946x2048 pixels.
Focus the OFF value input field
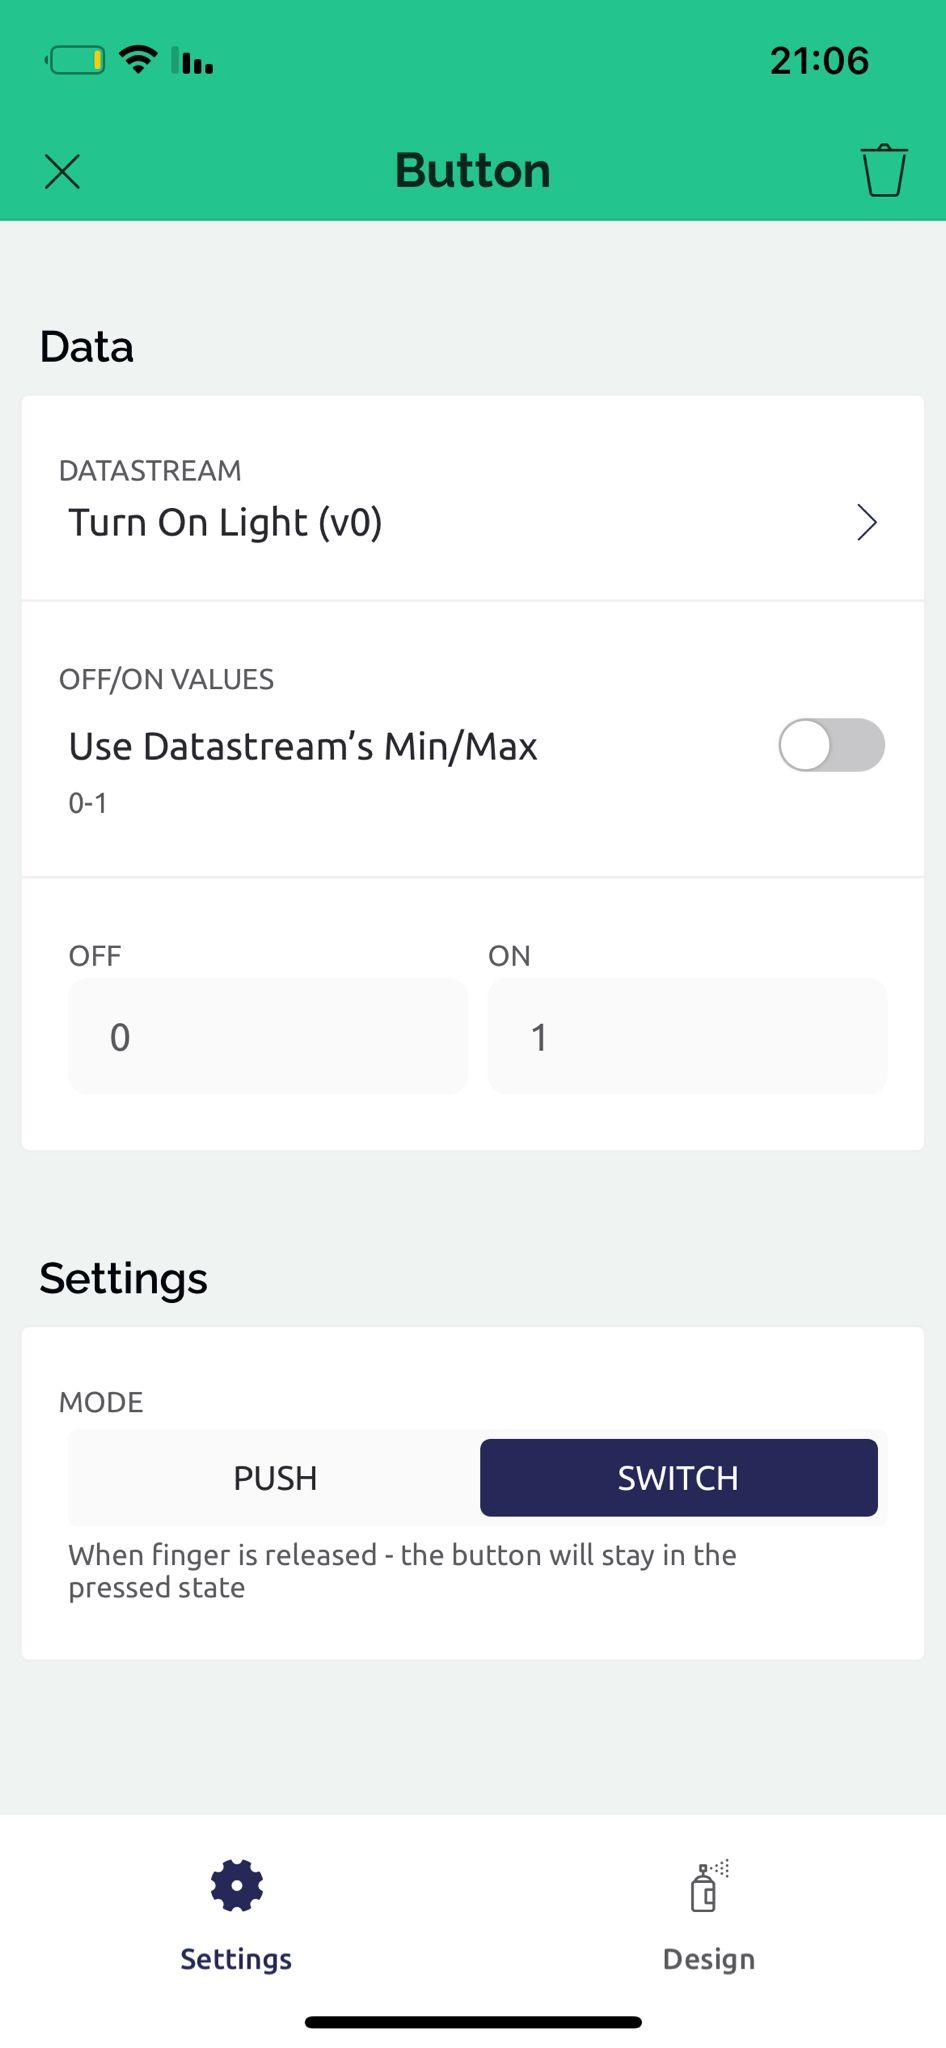267,1036
